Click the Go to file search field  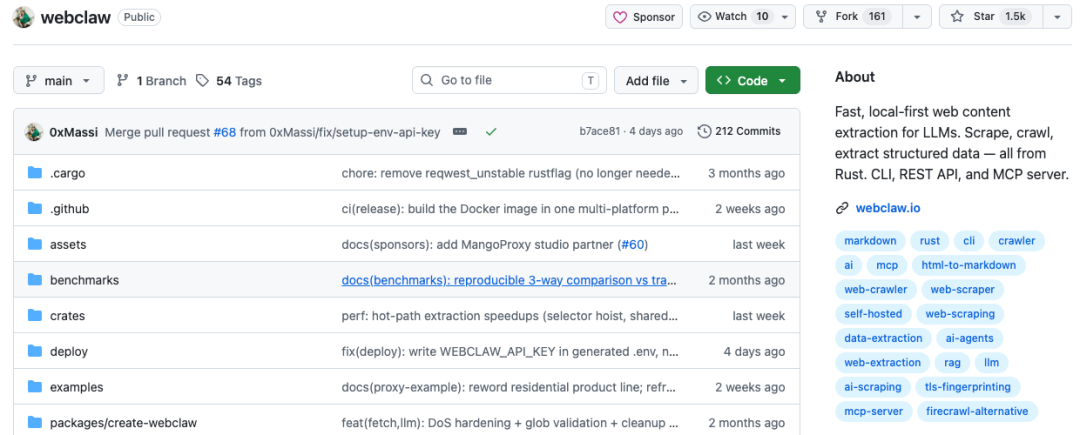(509, 81)
